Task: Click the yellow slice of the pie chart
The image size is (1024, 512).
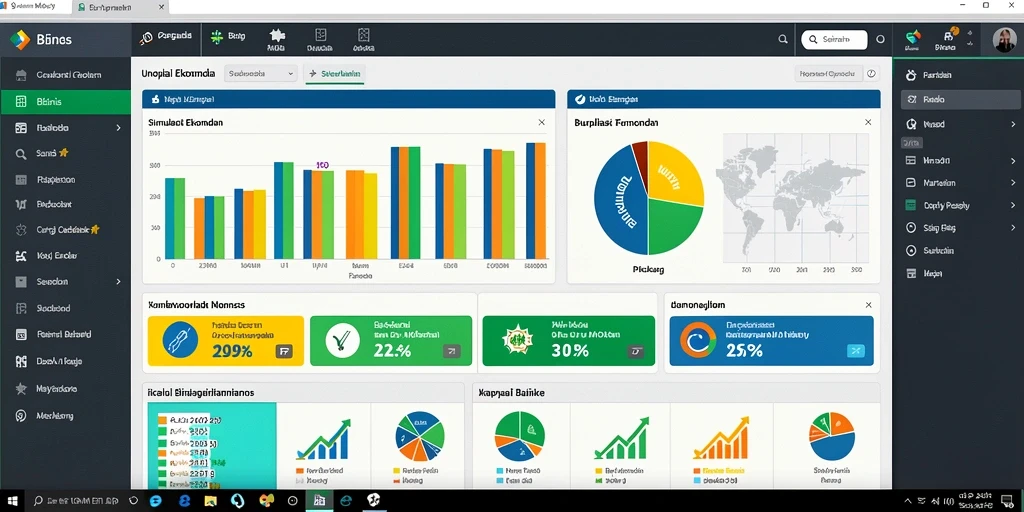Action: pyautogui.click(x=673, y=173)
